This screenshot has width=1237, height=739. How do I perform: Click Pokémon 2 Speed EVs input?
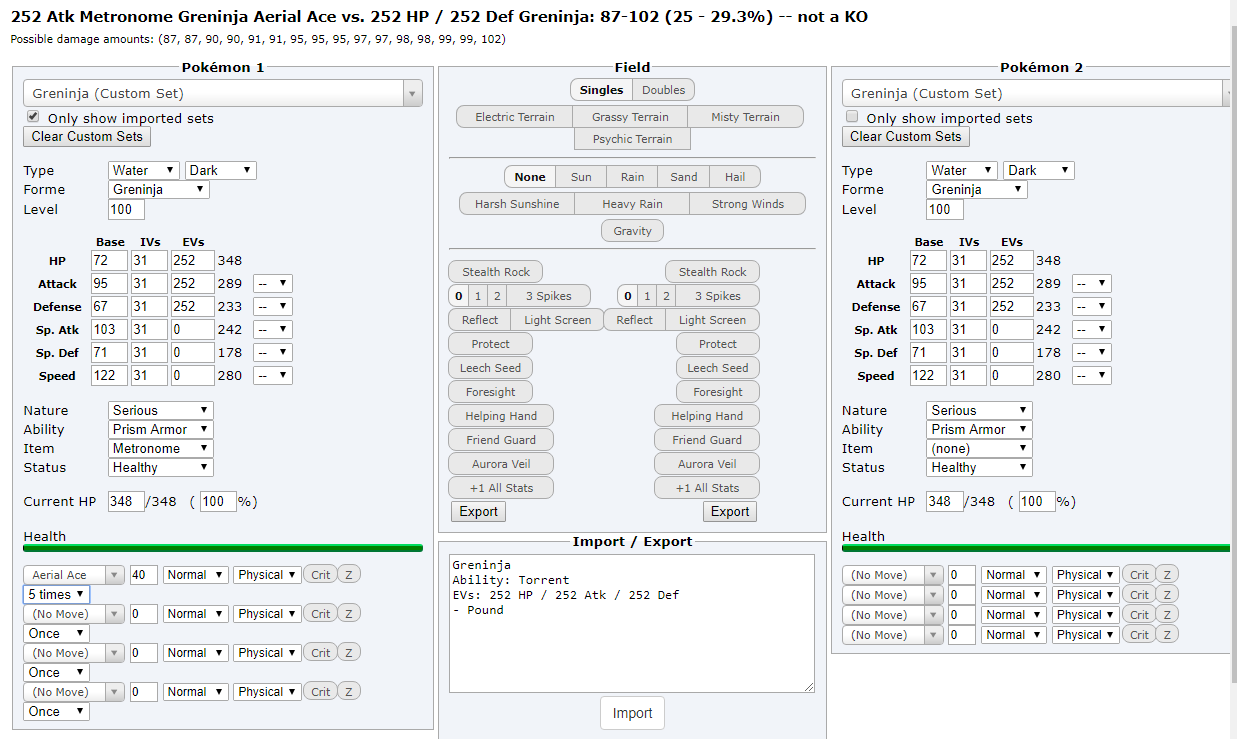(x=1011, y=375)
